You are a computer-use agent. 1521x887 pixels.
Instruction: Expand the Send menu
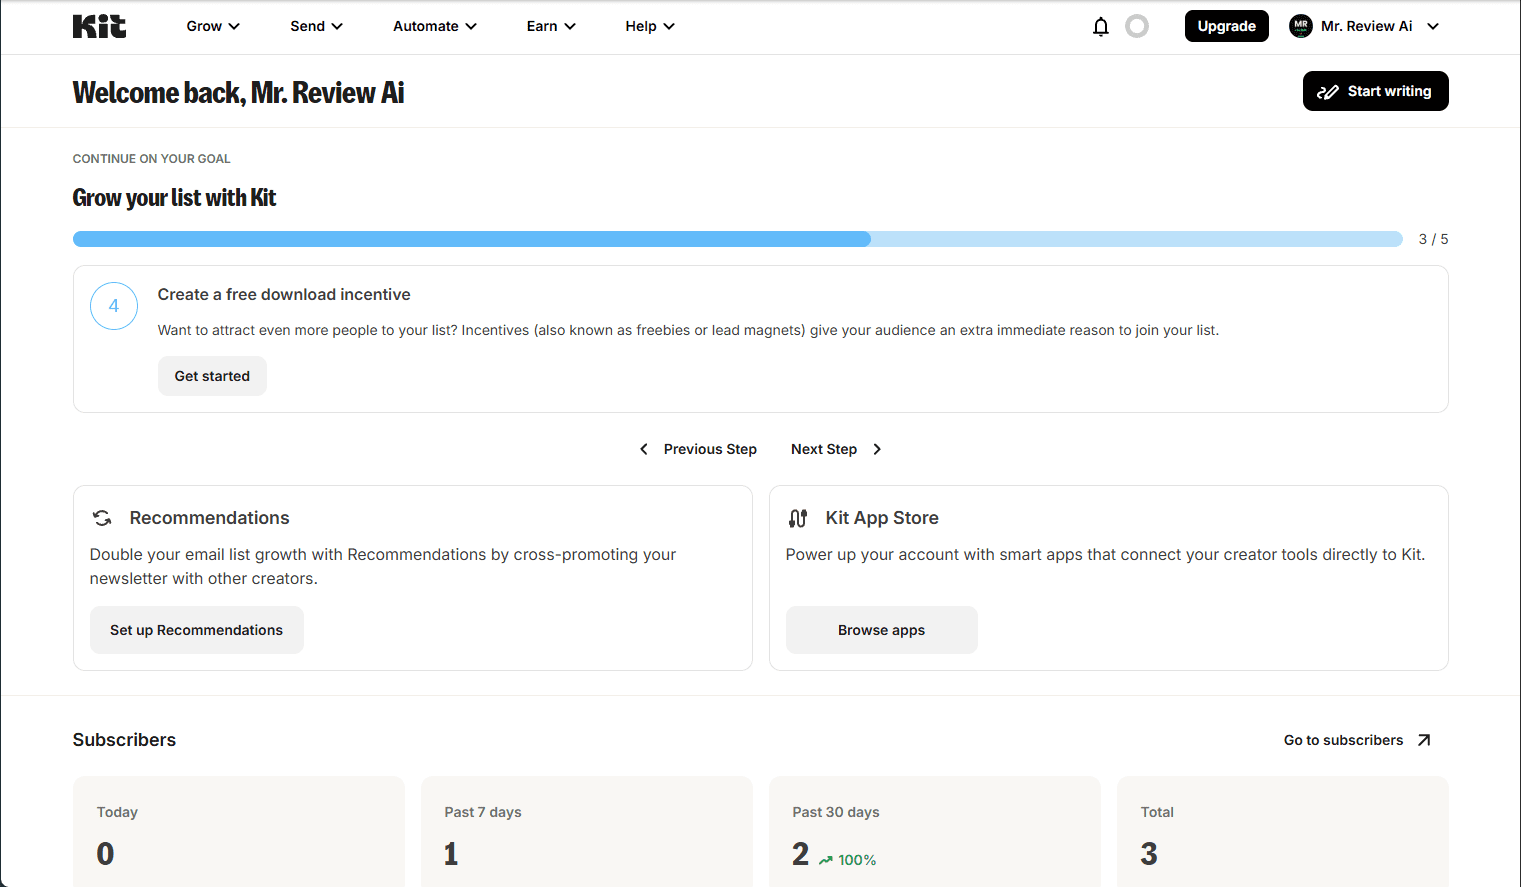point(317,26)
